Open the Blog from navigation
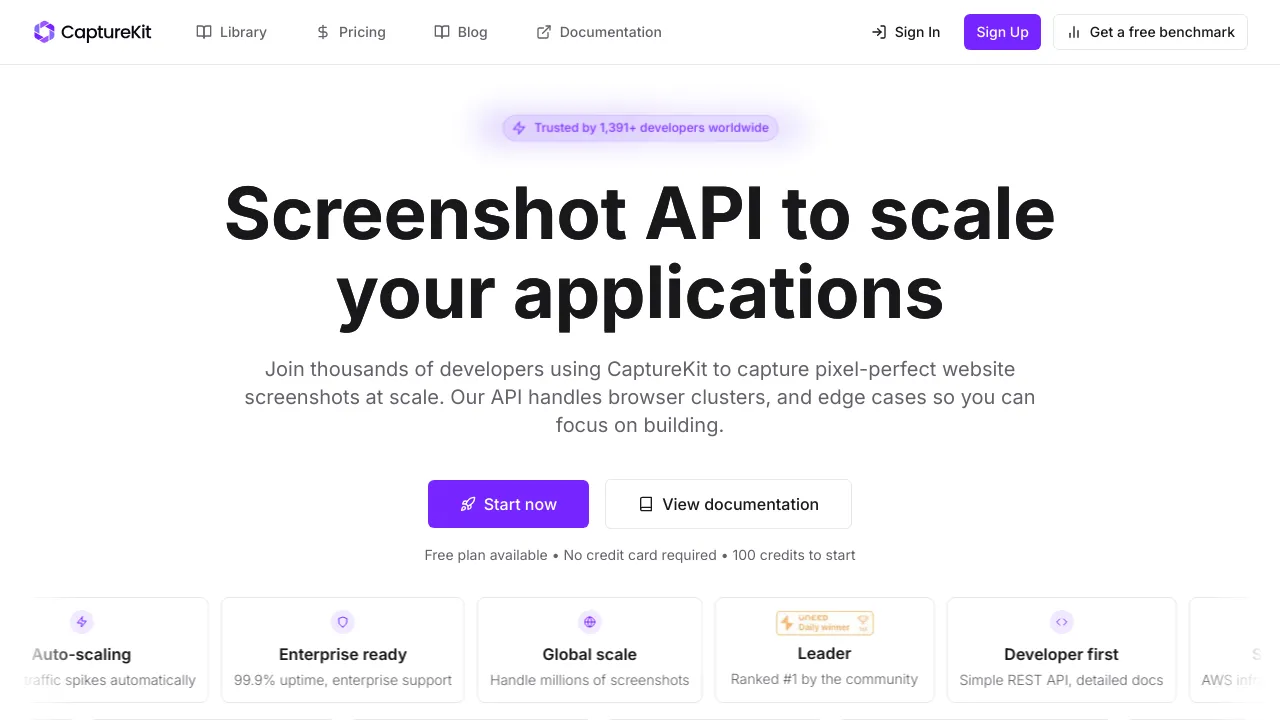This screenshot has height=720, width=1280. coord(461,32)
